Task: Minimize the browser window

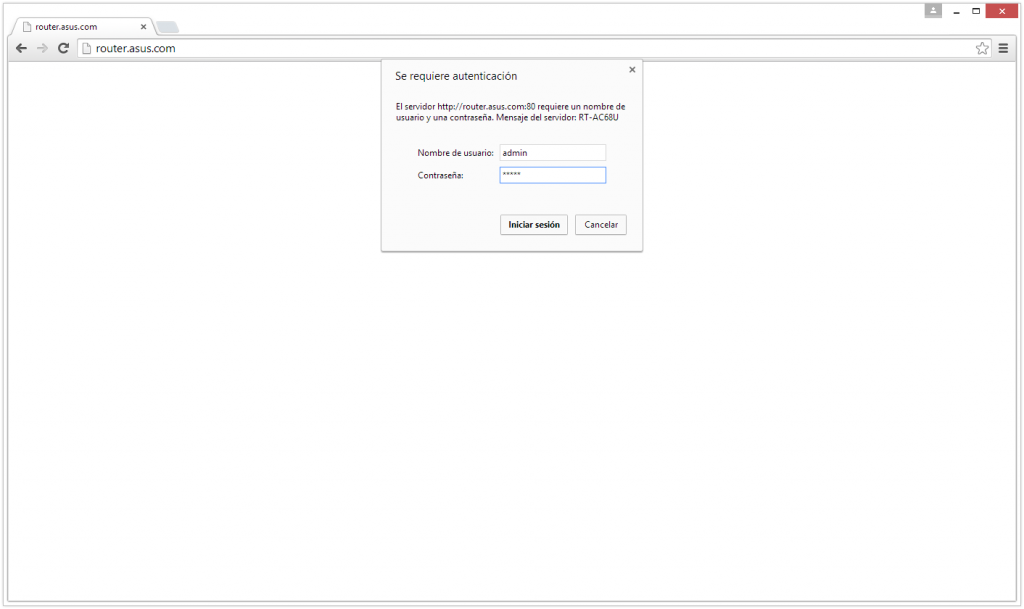Action: 956,11
